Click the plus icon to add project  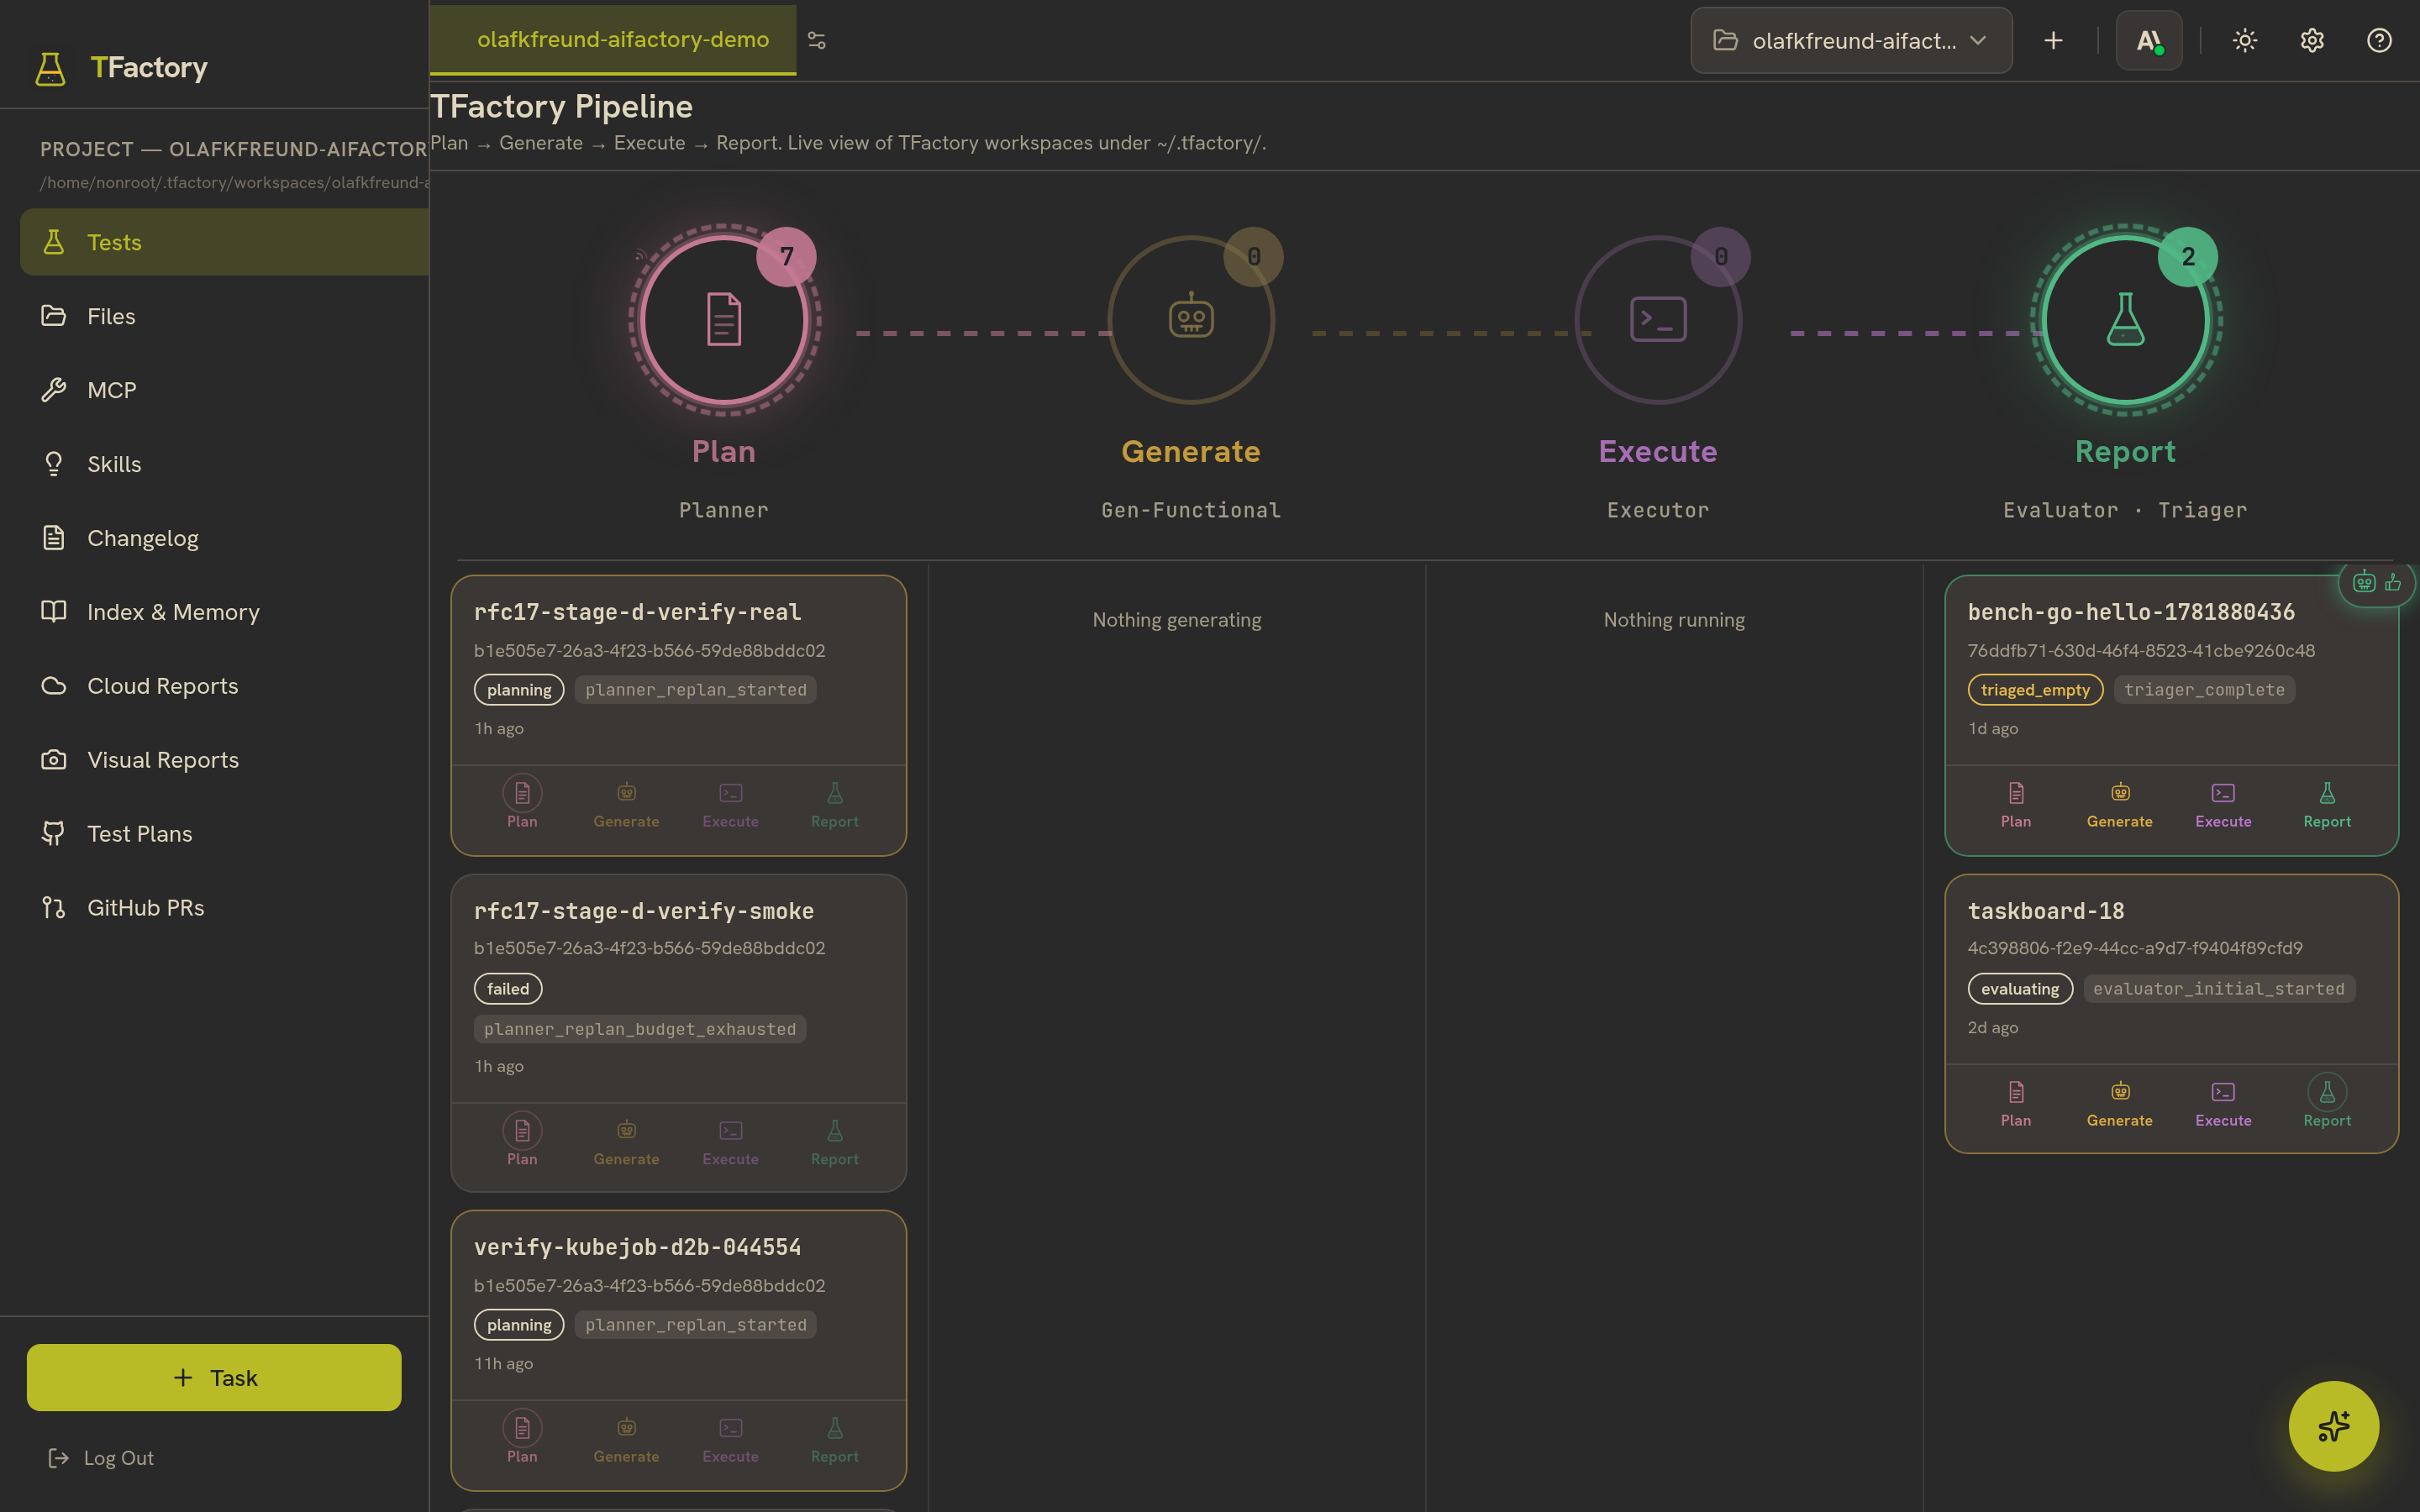[2053, 40]
